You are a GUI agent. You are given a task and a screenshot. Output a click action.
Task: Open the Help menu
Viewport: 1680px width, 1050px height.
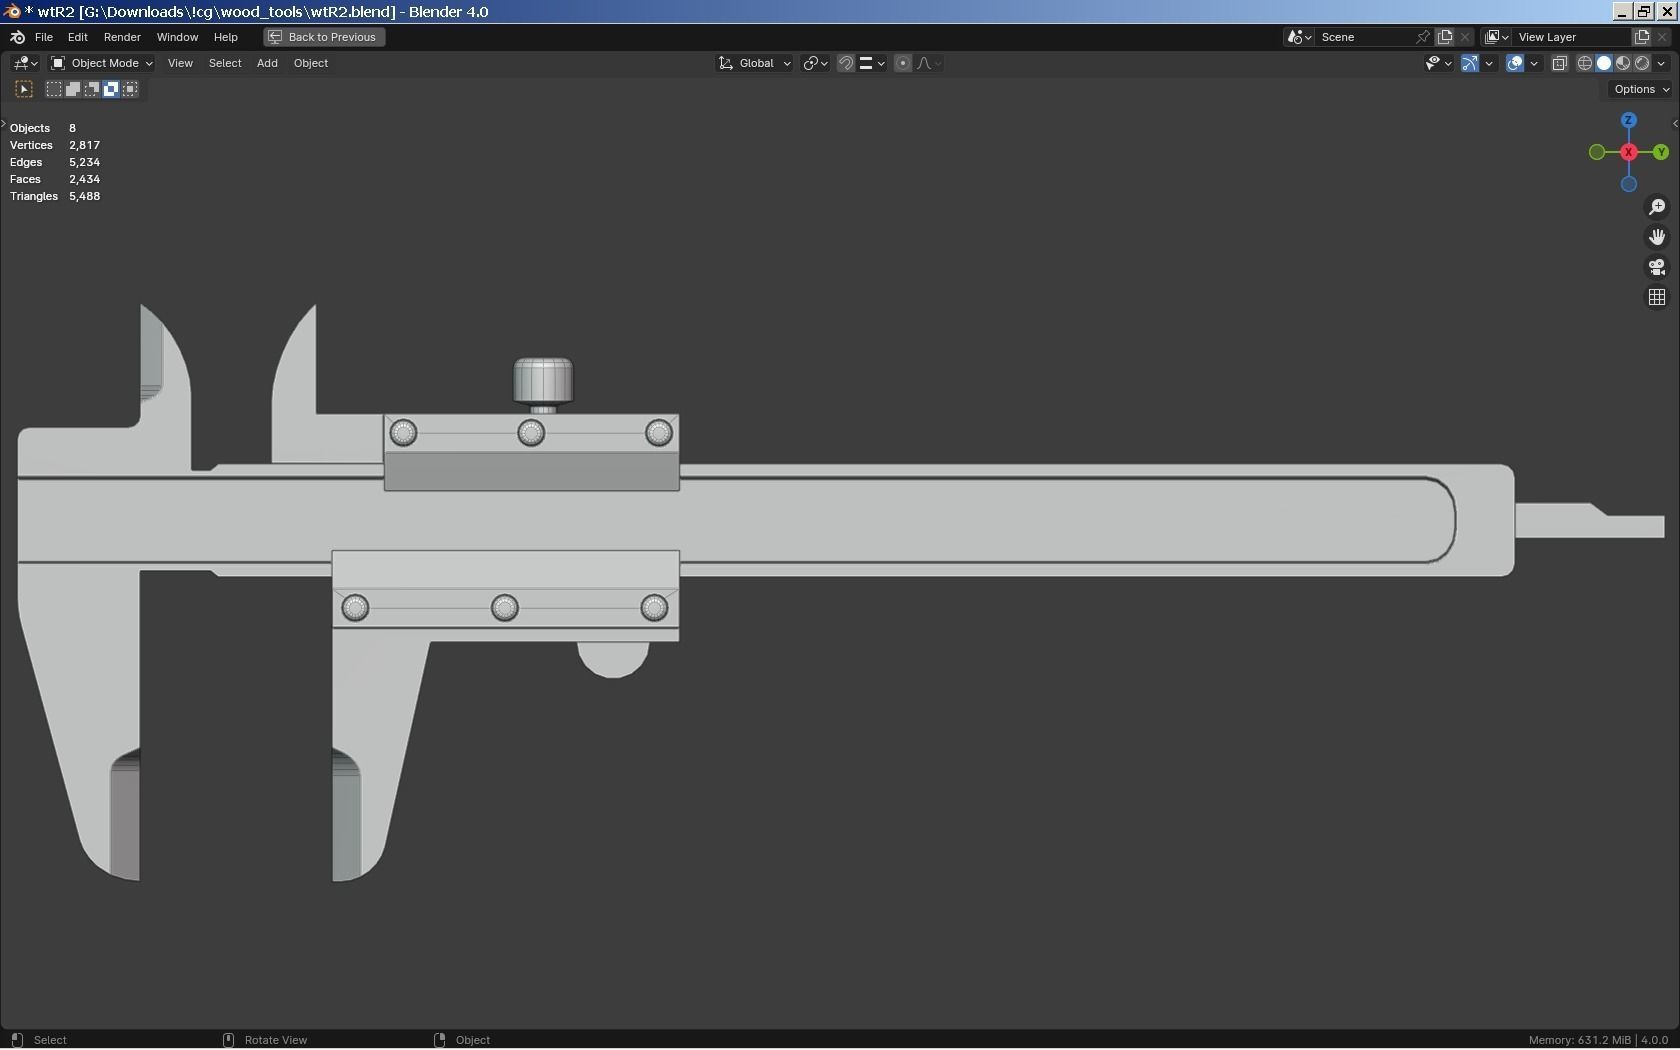(225, 37)
